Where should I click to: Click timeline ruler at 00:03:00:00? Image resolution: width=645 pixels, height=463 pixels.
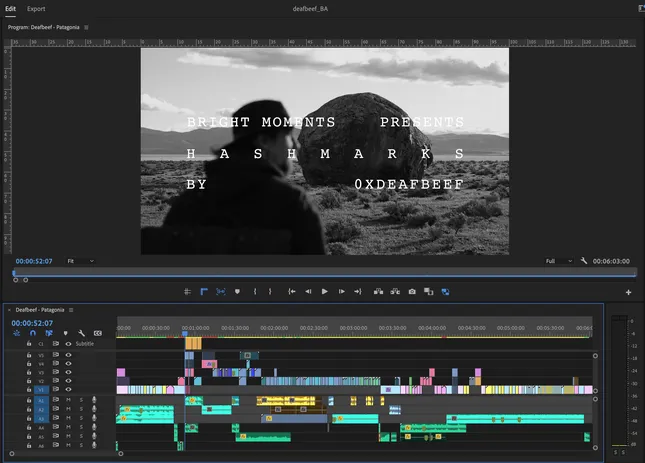click(353, 328)
